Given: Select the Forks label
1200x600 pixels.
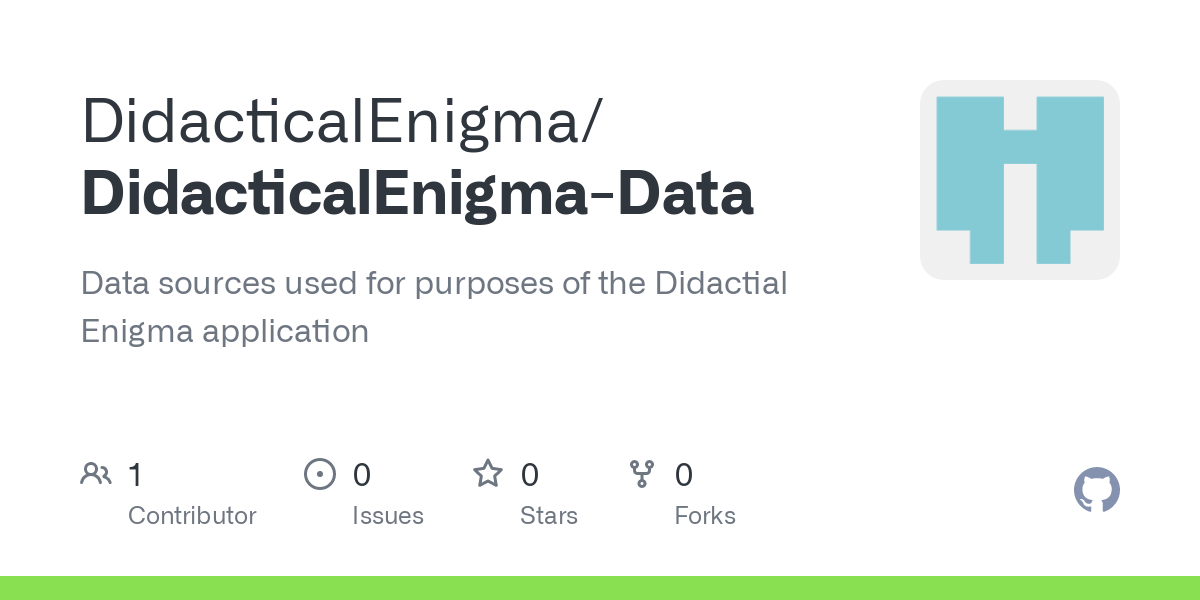Looking at the screenshot, I should tap(705, 516).
